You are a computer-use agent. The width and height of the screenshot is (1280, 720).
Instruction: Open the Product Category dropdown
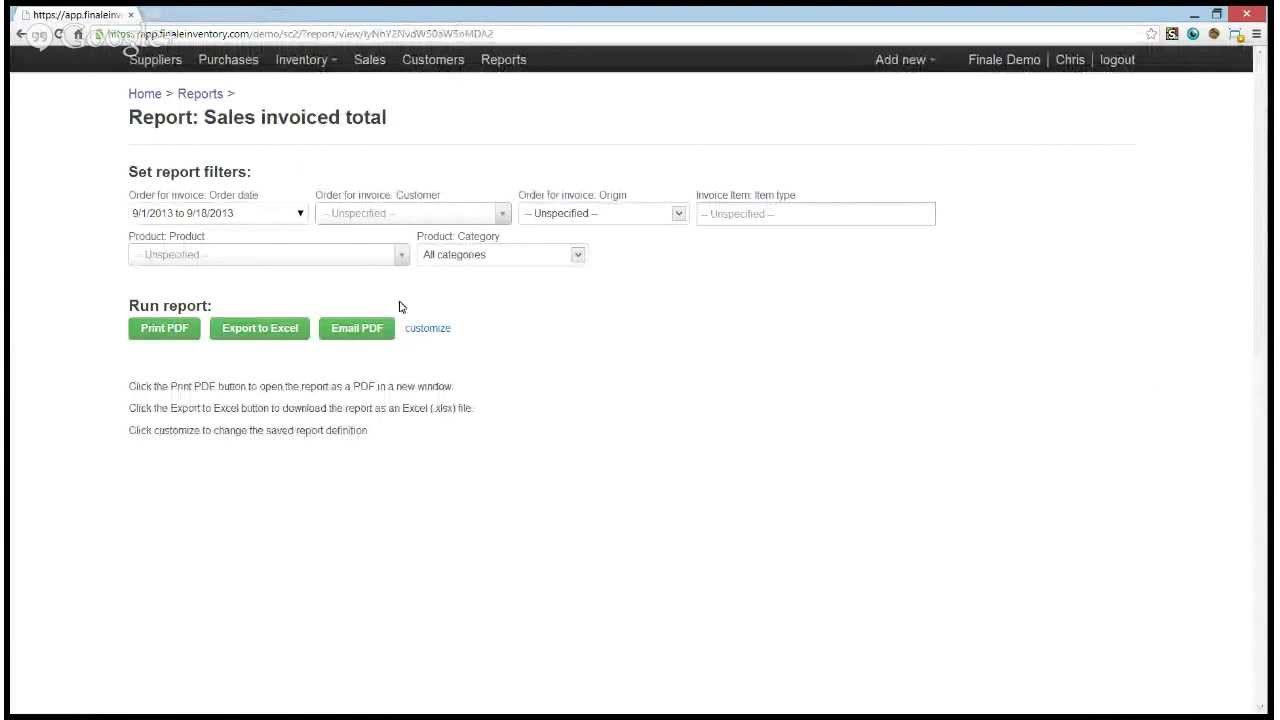point(501,255)
